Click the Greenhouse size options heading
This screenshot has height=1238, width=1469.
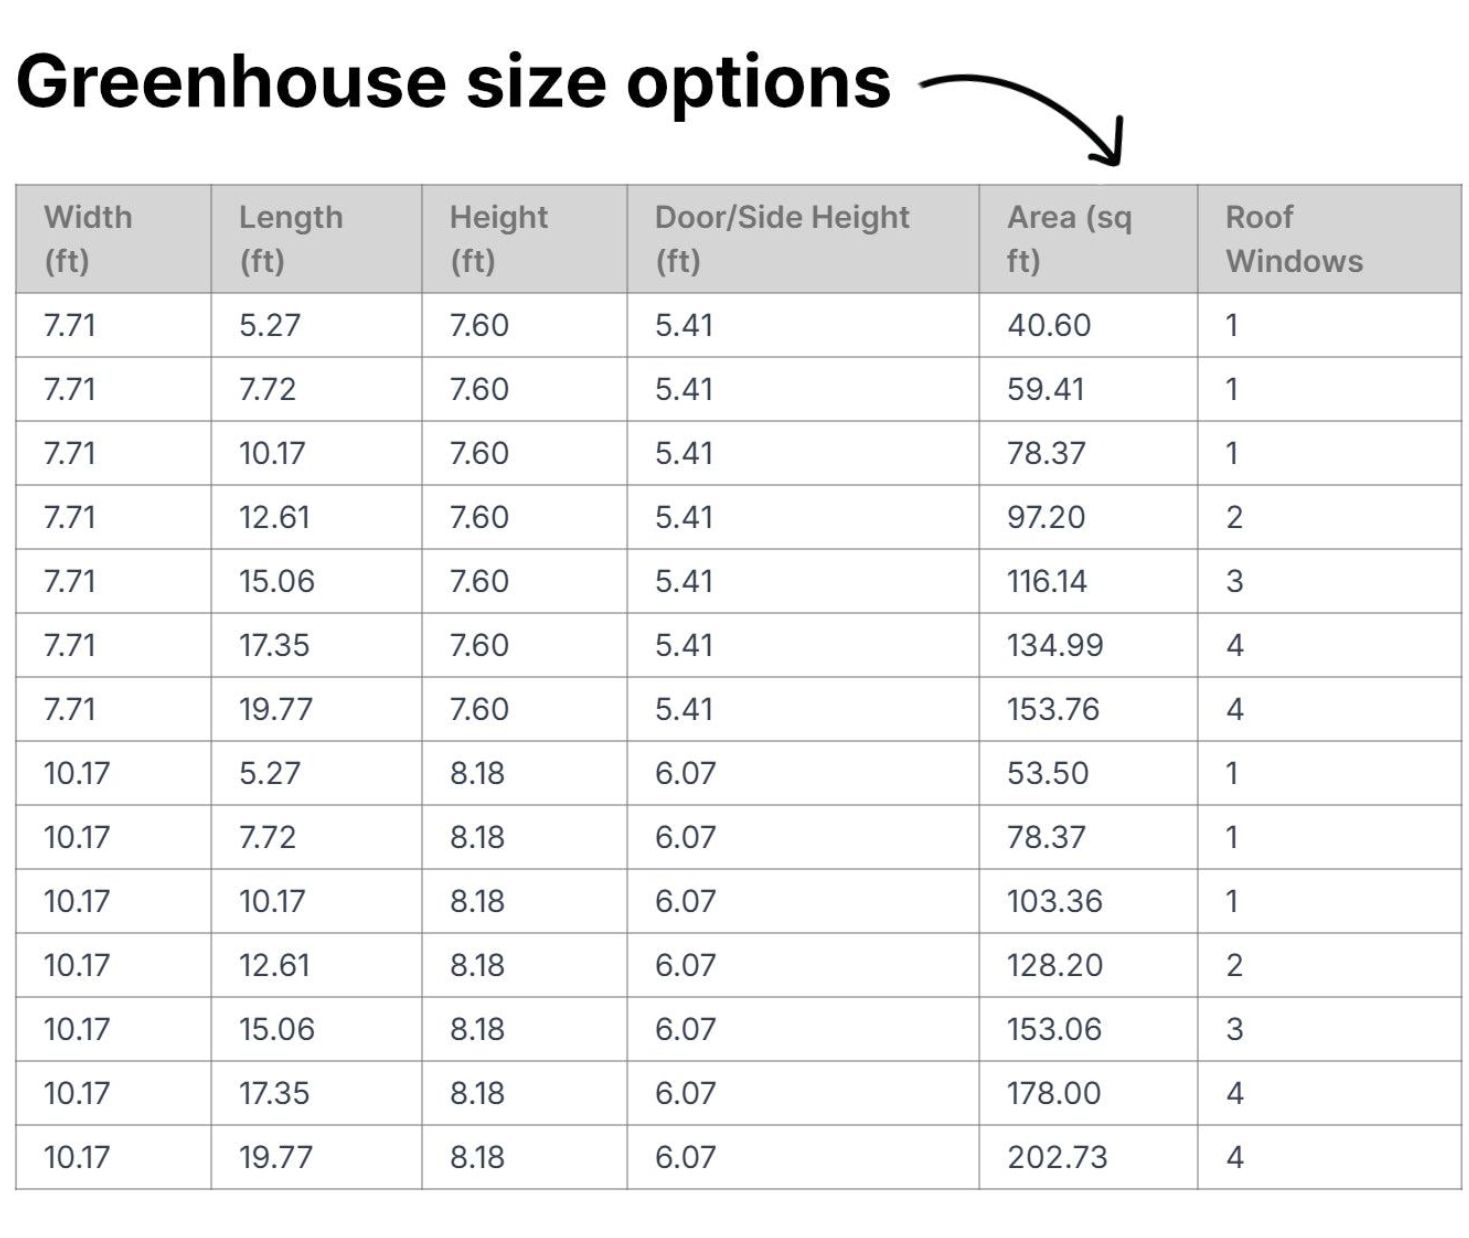point(453,82)
